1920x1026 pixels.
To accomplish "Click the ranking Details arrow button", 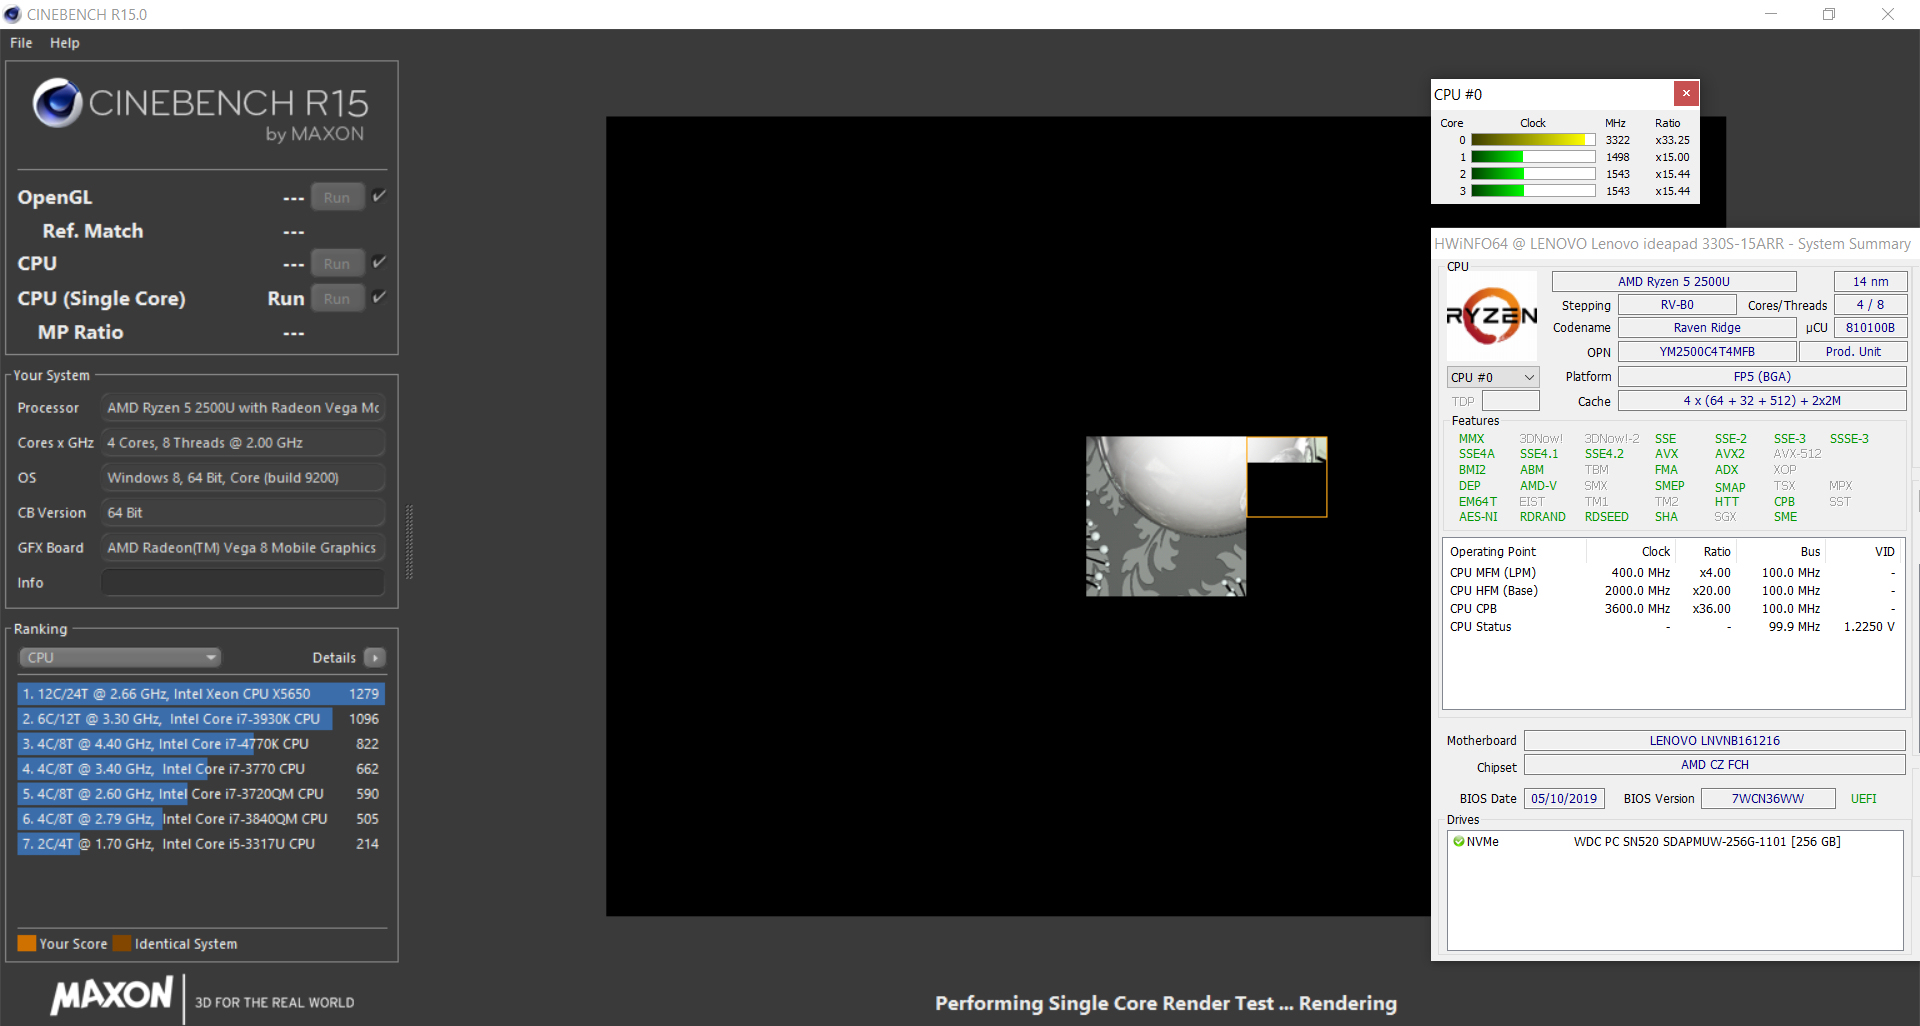I will pyautogui.click(x=375, y=657).
